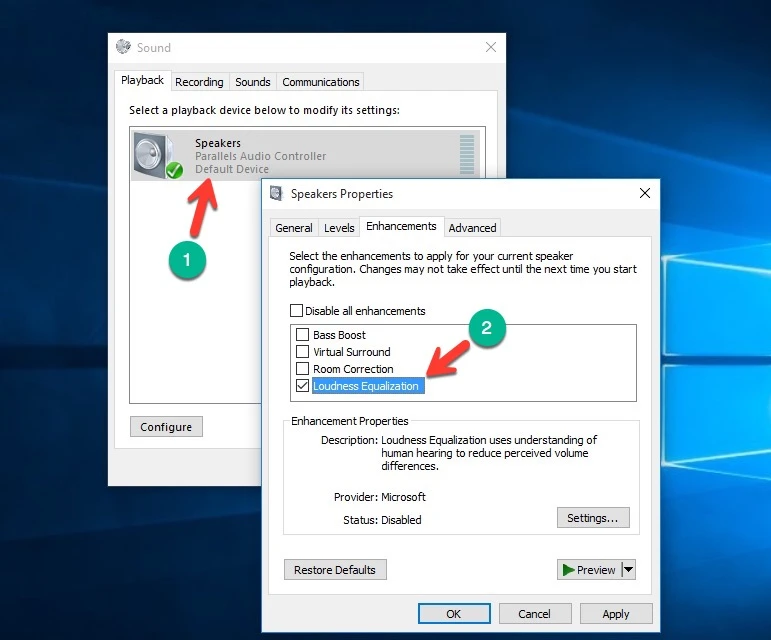771x640 pixels.
Task: Check the Room Correction option
Action: click(x=303, y=369)
